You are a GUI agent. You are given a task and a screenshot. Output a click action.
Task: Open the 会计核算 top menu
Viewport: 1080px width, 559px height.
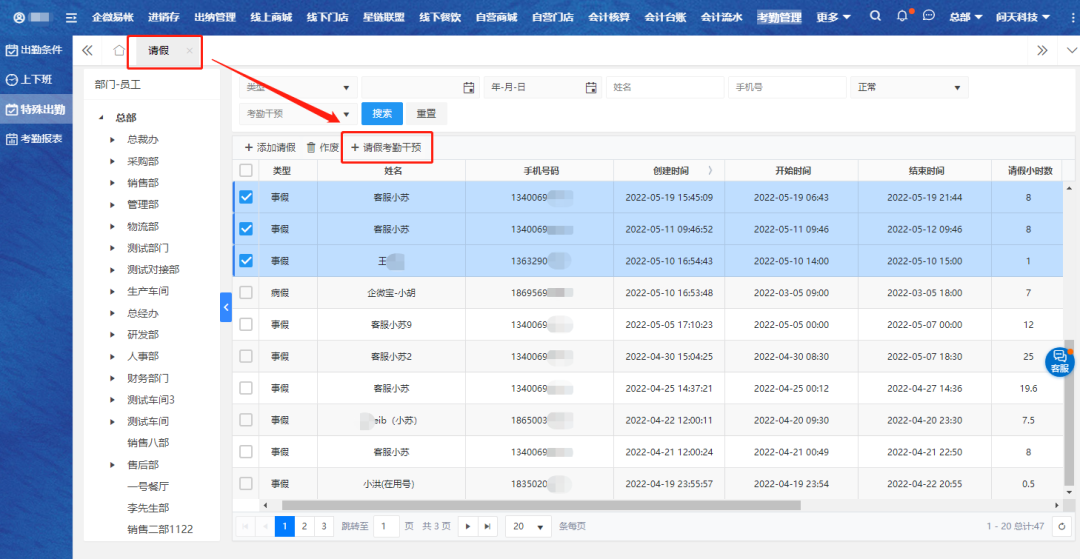click(609, 17)
